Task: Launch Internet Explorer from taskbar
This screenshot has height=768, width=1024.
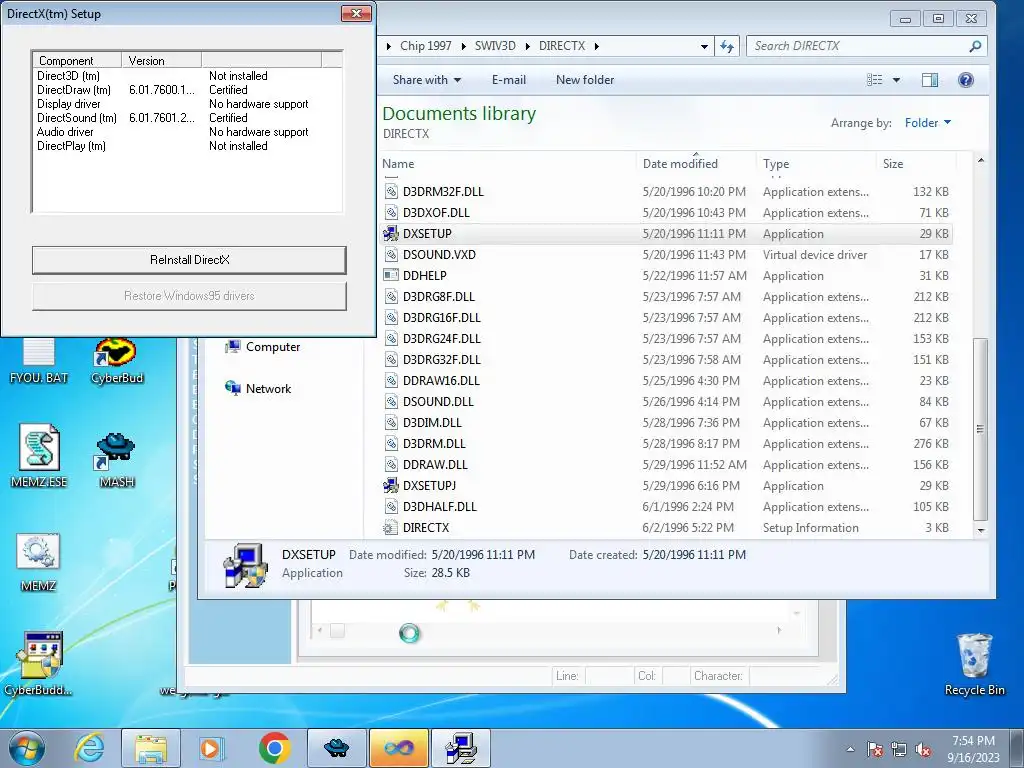Action: (89, 748)
